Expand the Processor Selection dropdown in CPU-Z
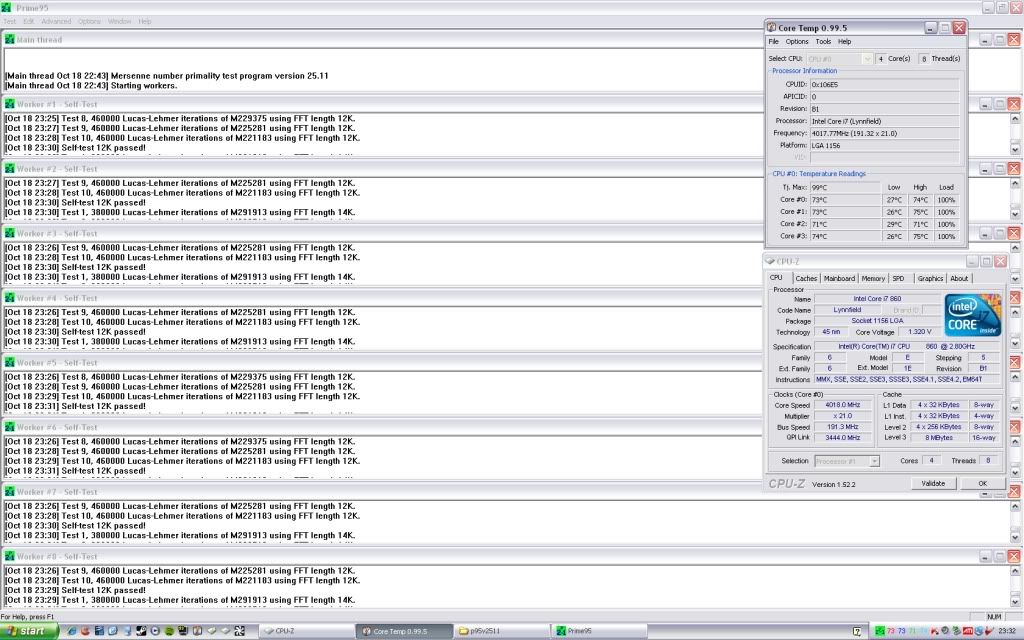1024x640 pixels. (x=873, y=461)
